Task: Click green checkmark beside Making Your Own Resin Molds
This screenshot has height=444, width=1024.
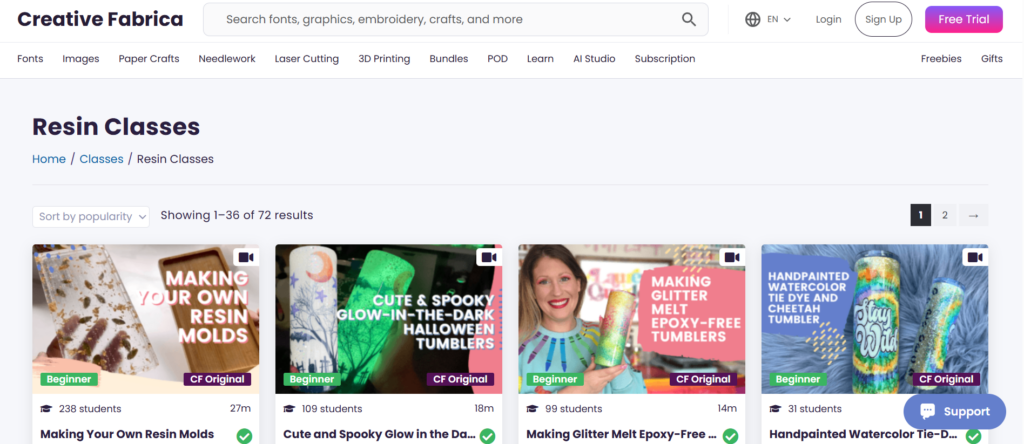Action: click(244, 436)
